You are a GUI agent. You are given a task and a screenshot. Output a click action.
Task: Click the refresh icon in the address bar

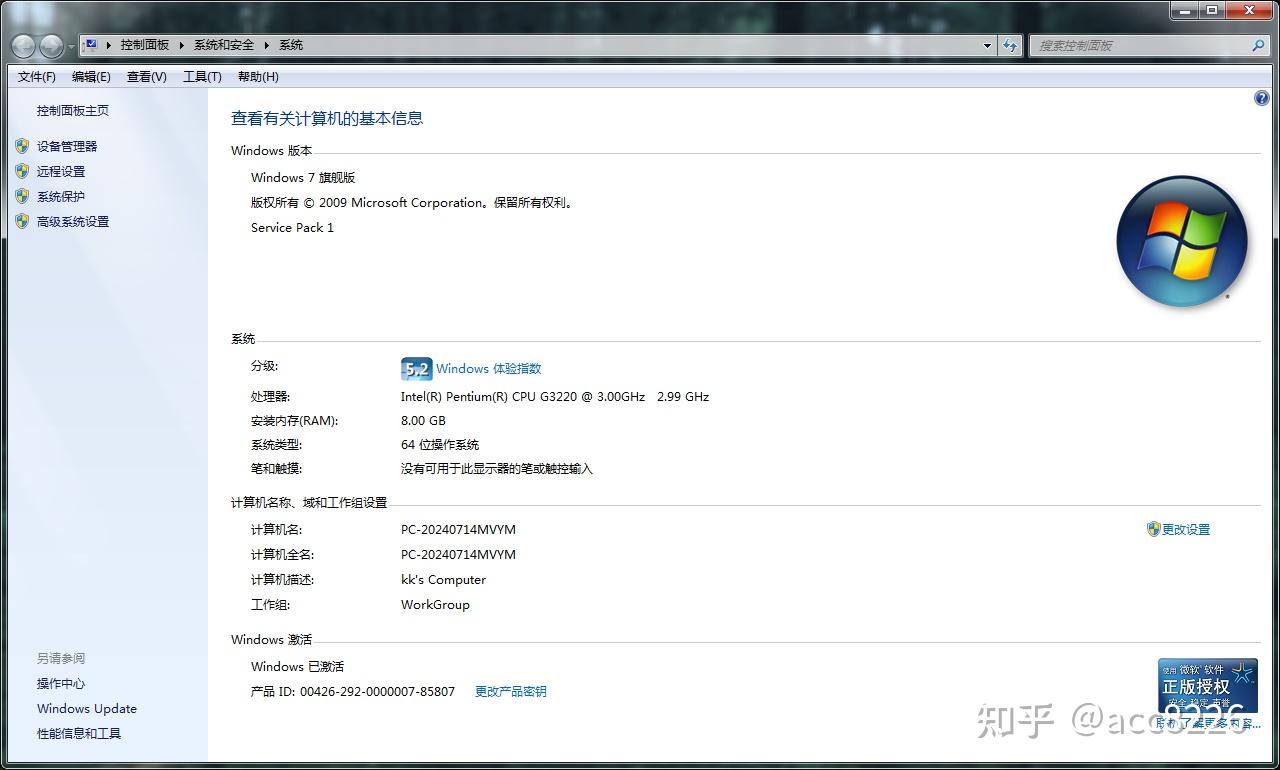tap(1010, 45)
